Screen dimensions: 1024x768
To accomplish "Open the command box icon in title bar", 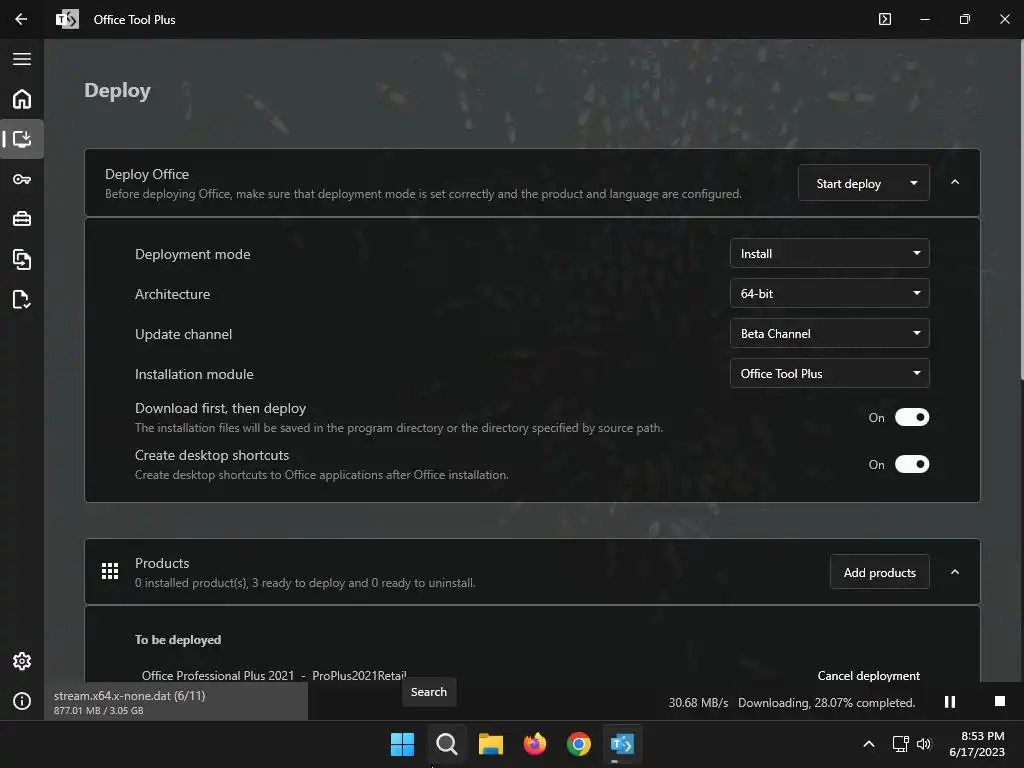I will coord(885,19).
